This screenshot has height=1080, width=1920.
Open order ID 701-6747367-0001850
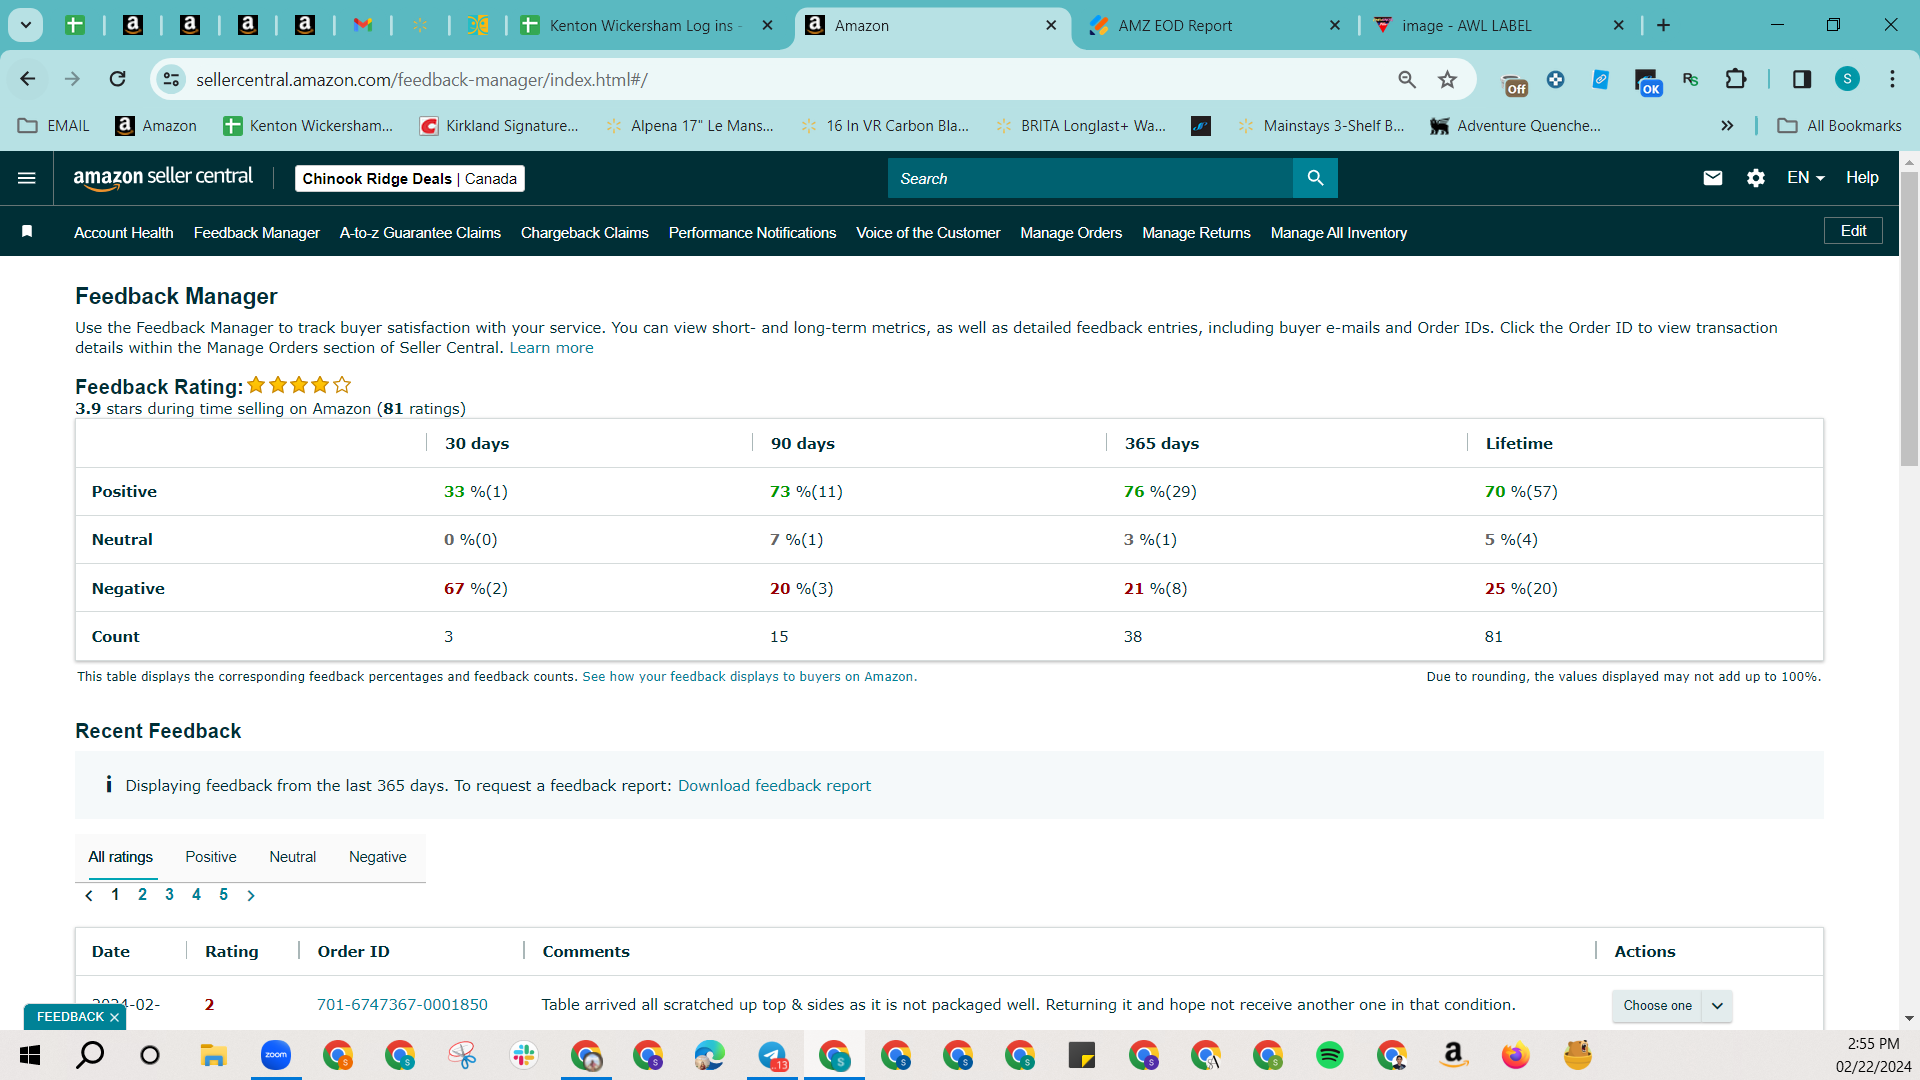(402, 1005)
